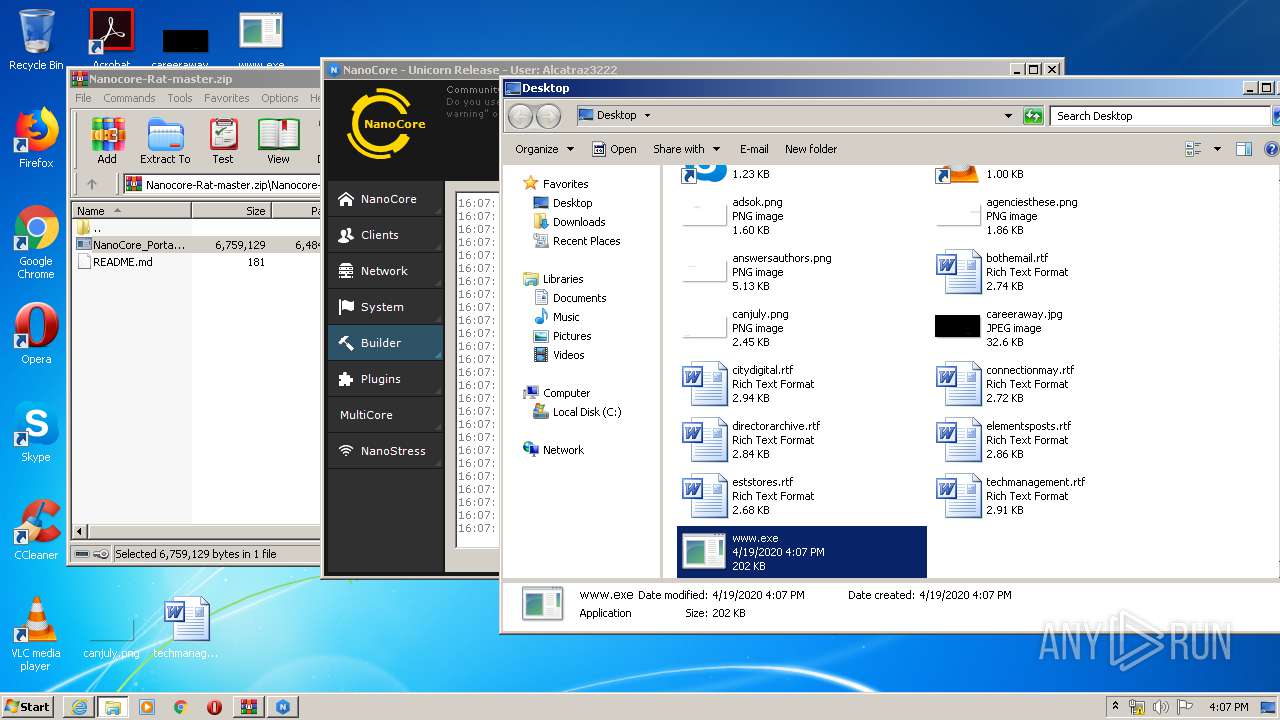Screen dimensions: 1280x720
Task: Open Tools menu in WinRAR
Action: (x=180, y=98)
